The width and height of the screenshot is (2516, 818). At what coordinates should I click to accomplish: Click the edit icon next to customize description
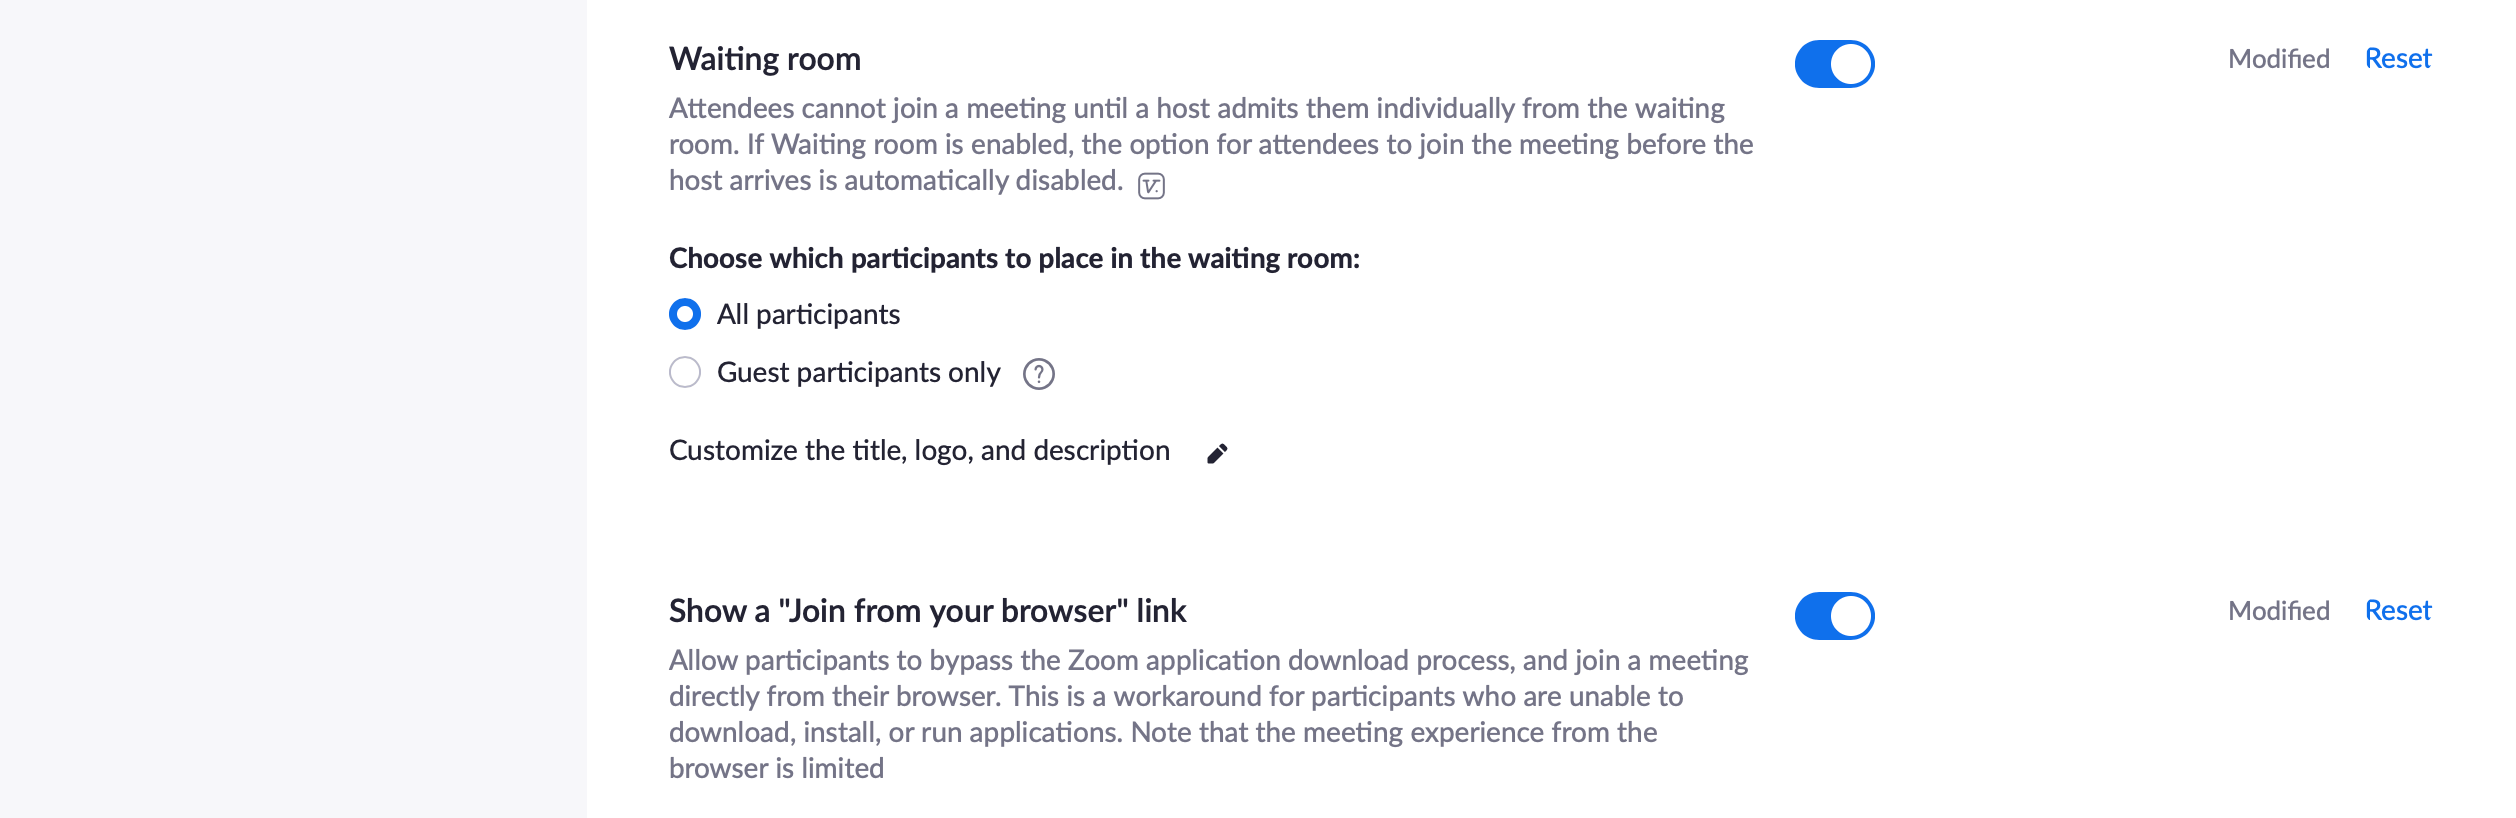tap(1218, 451)
